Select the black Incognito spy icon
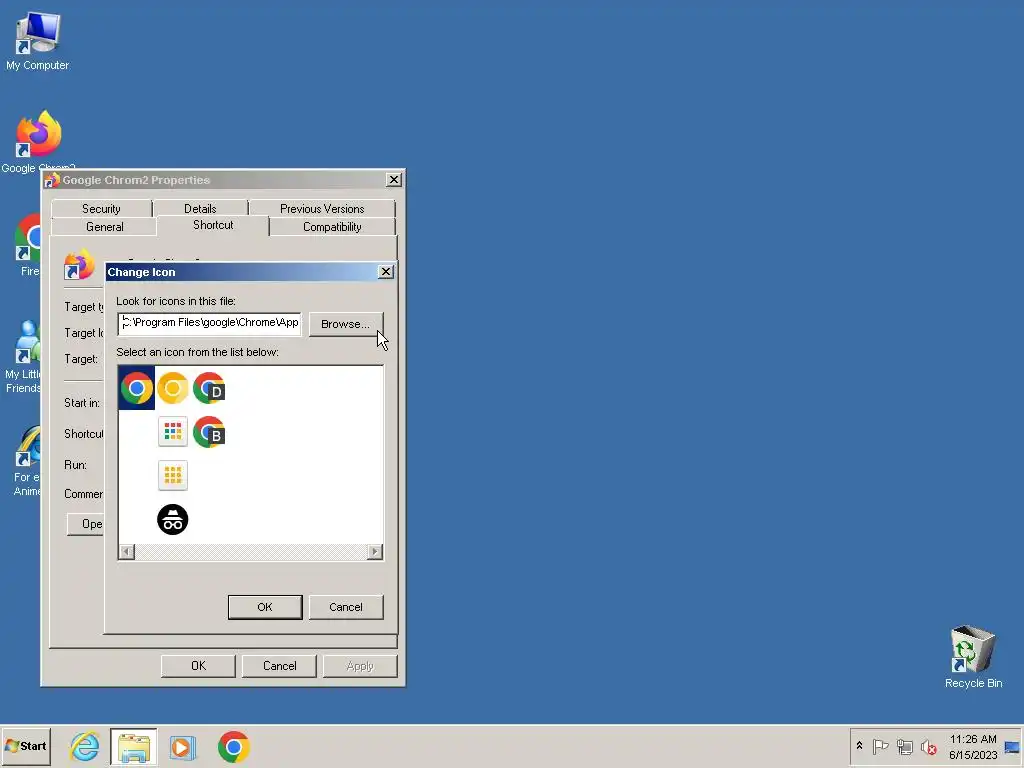The height and width of the screenshot is (768, 1024). (x=172, y=519)
